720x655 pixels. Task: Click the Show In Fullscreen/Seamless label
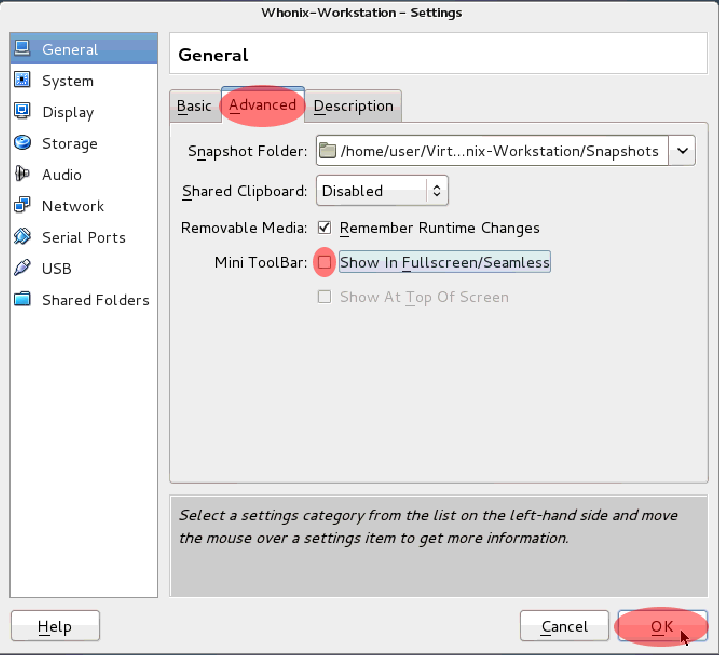pos(444,262)
